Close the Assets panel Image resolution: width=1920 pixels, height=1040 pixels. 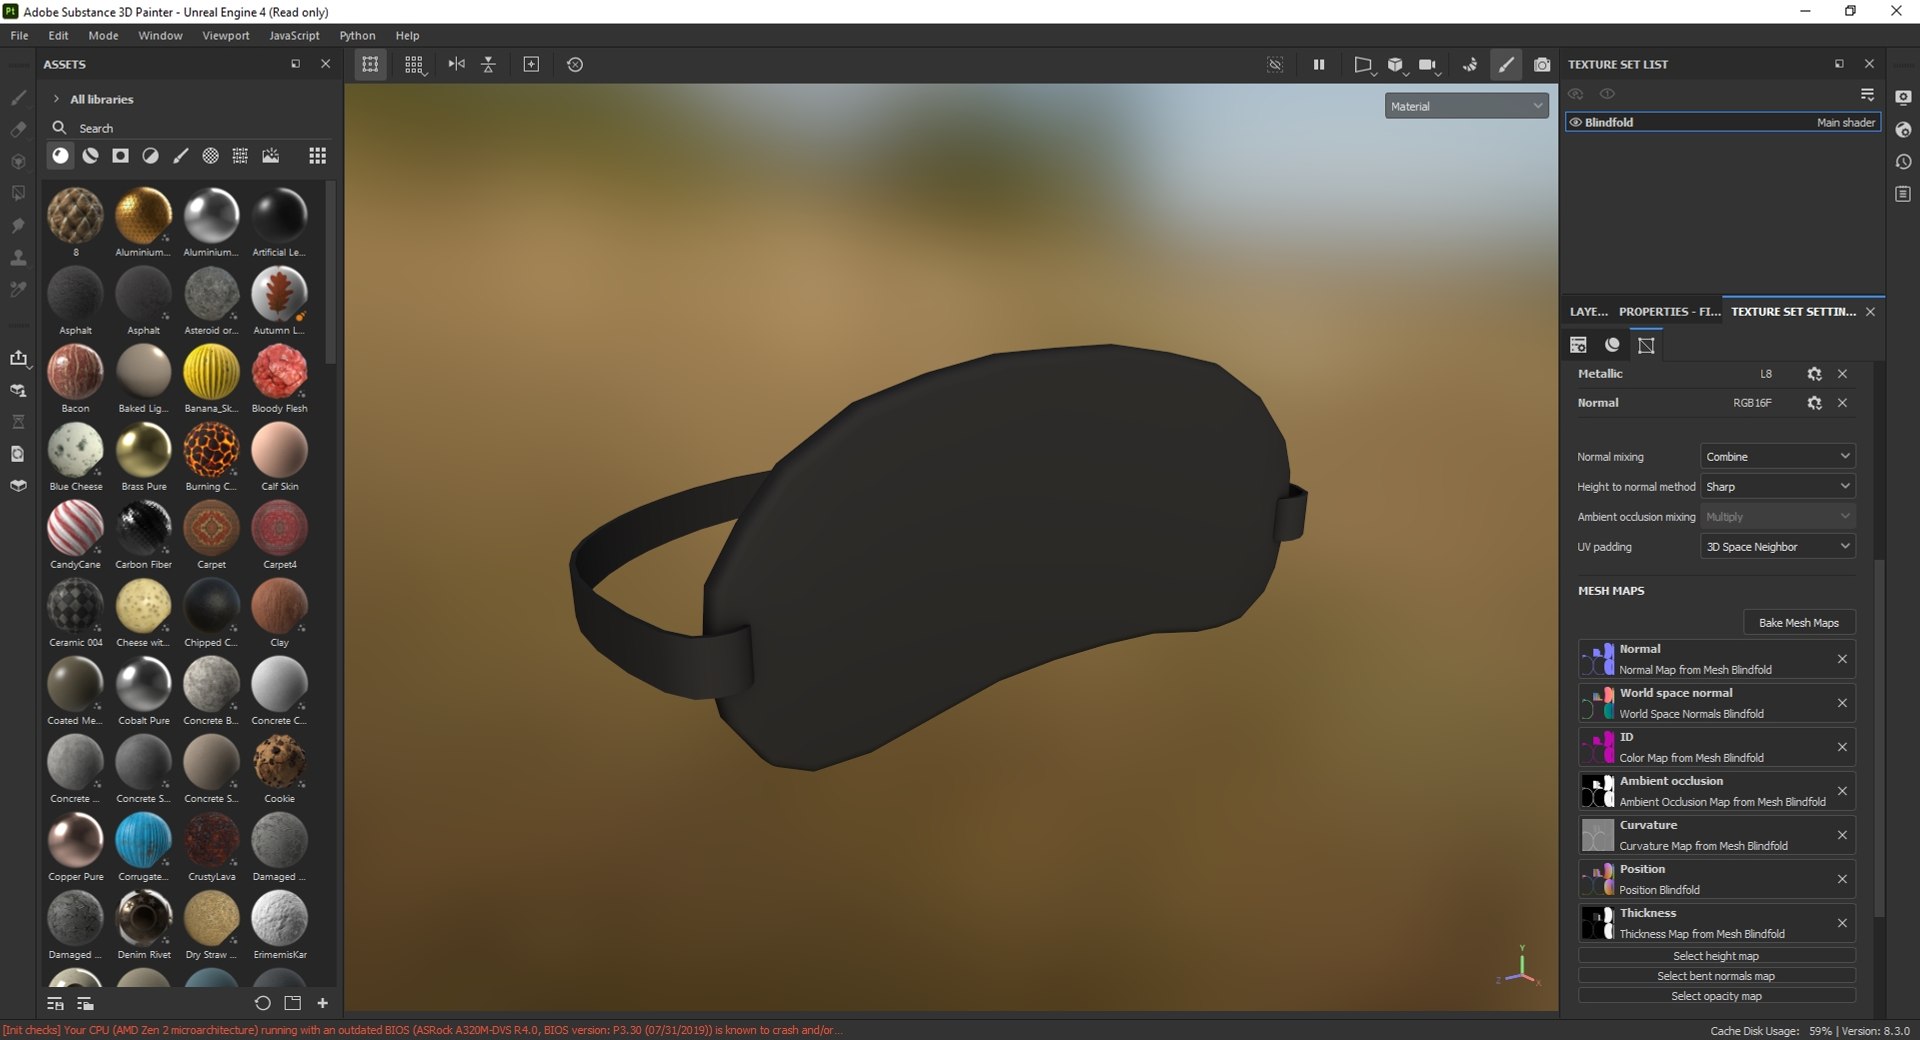(x=325, y=64)
